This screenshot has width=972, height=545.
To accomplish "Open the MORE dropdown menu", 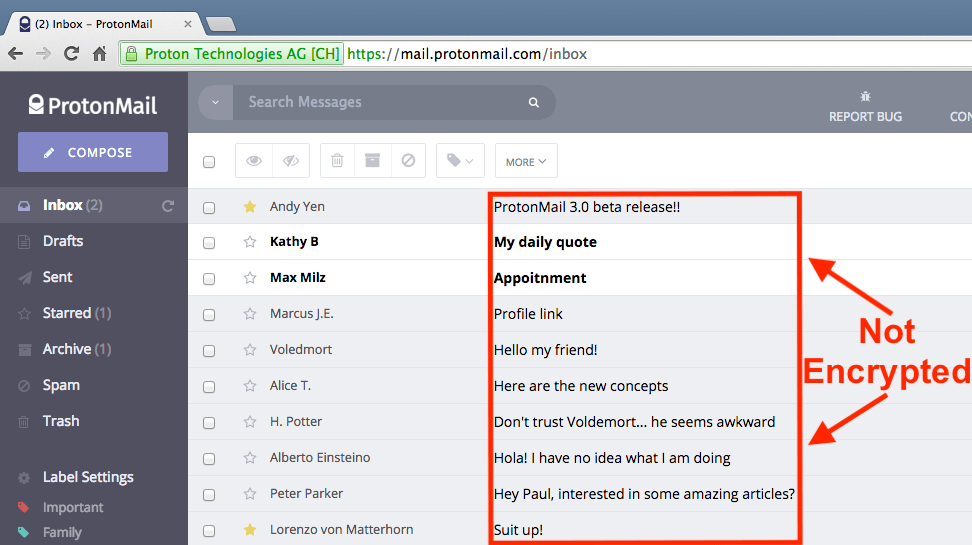I will [526, 161].
